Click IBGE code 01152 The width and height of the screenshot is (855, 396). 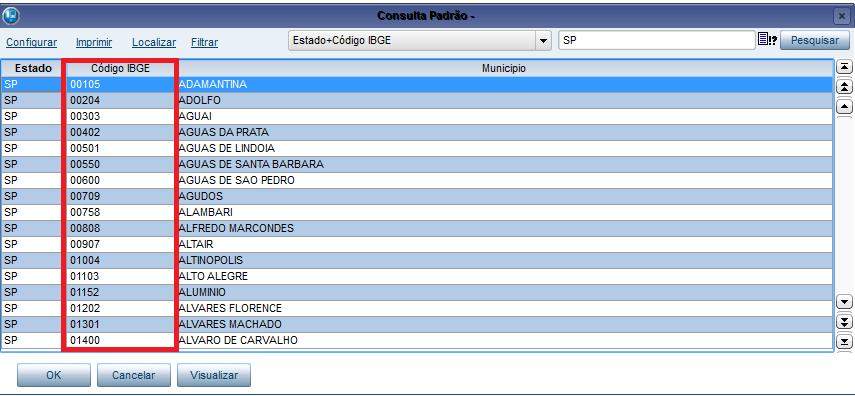pyautogui.click(x=85, y=292)
